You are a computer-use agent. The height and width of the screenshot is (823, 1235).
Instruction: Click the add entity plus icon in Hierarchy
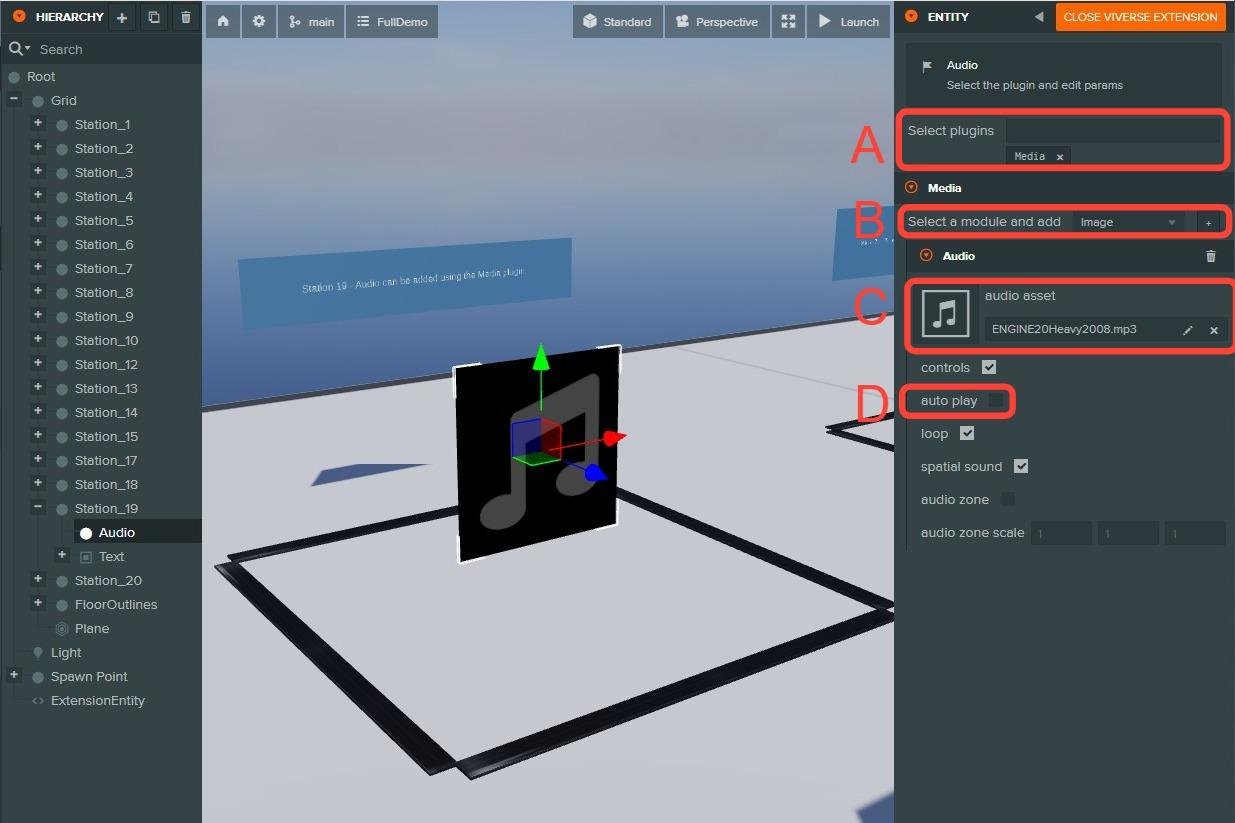[122, 17]
